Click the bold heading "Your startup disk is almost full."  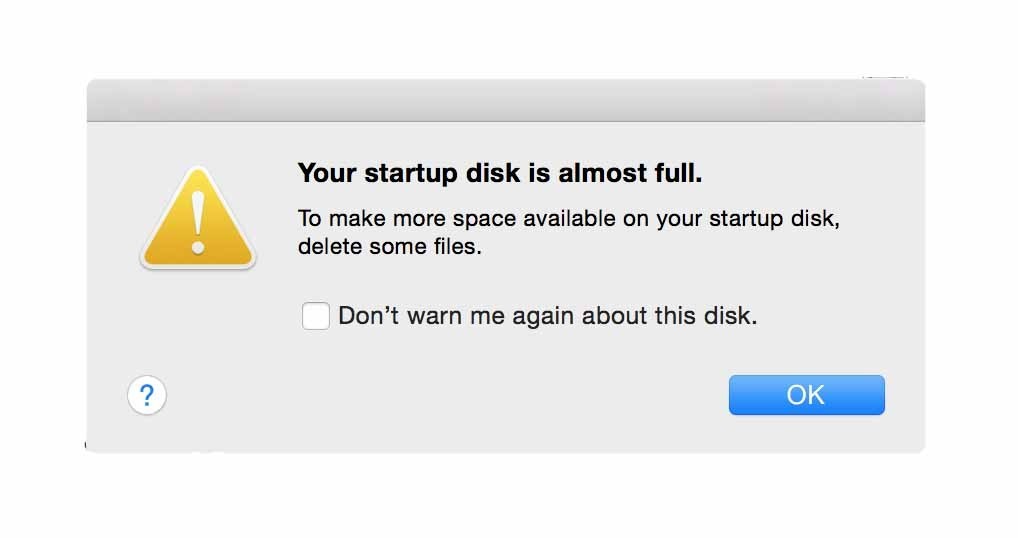coord(500,173)
